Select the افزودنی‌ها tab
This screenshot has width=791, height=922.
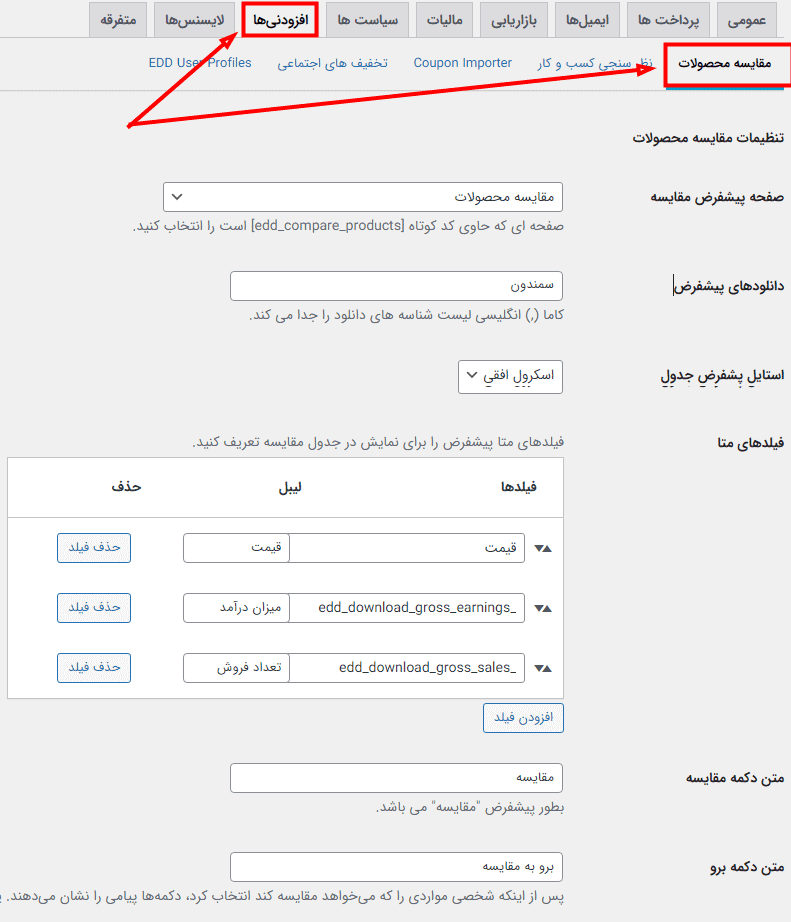click(280, 20)
